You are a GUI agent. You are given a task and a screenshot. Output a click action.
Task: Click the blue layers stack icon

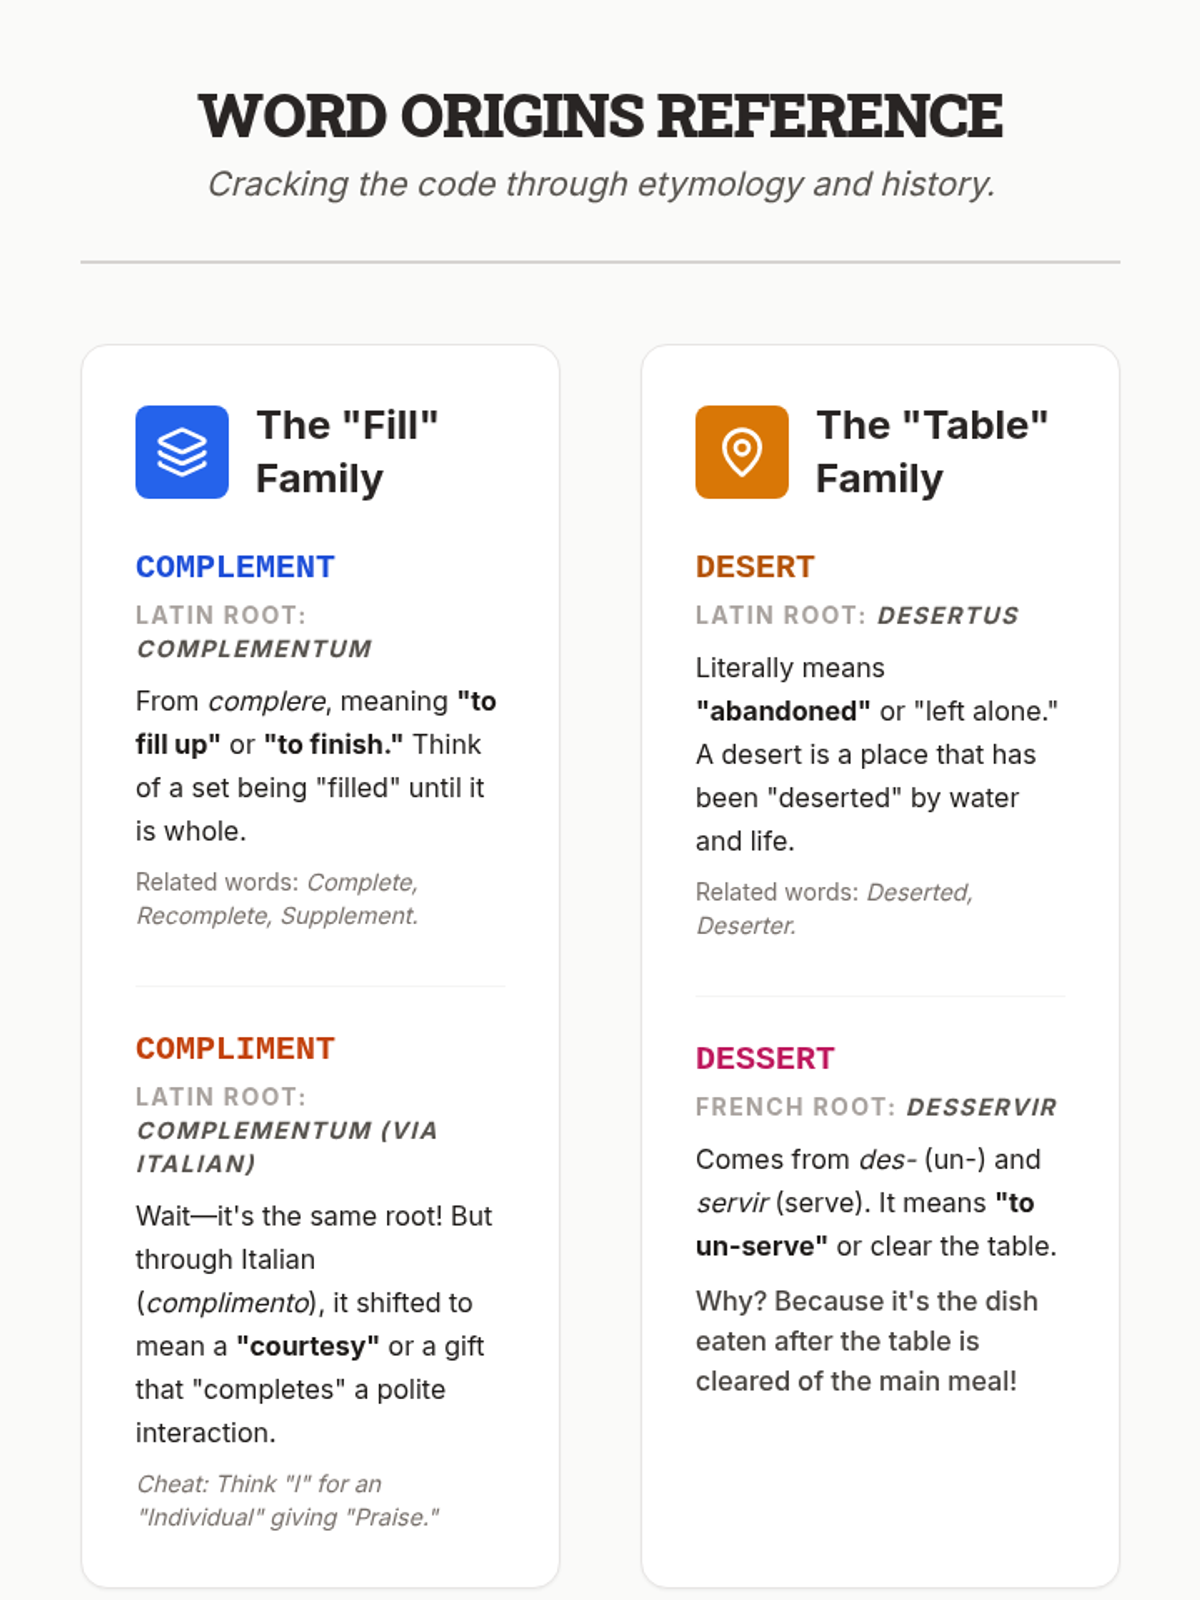click(182, 452)
